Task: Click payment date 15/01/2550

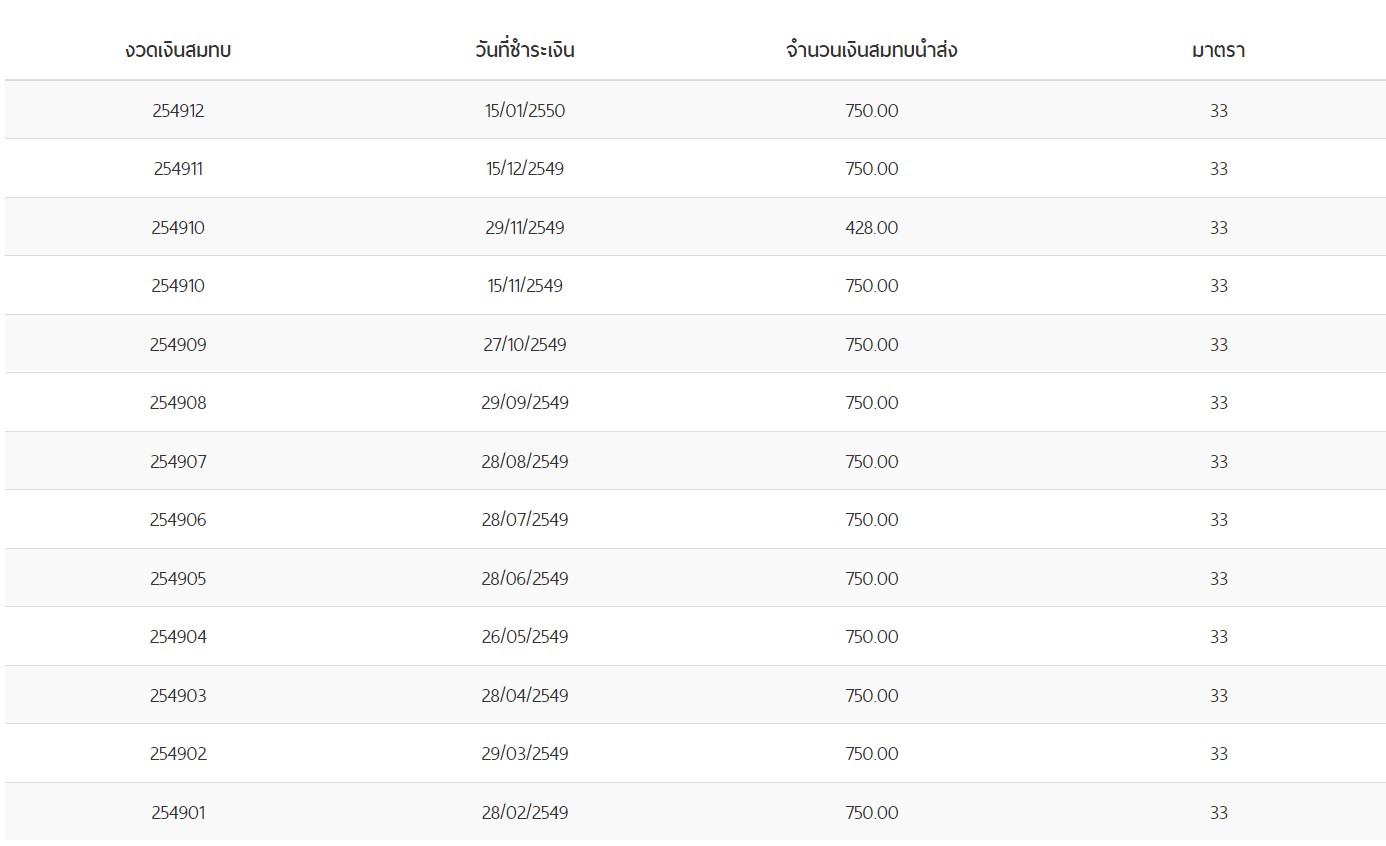Action: click(x=525, y=111)
